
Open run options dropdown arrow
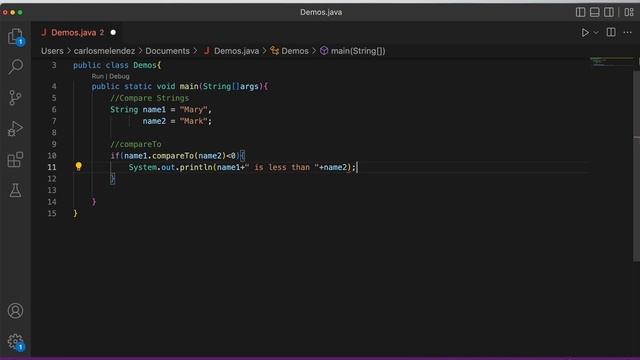tap(596, 33)
